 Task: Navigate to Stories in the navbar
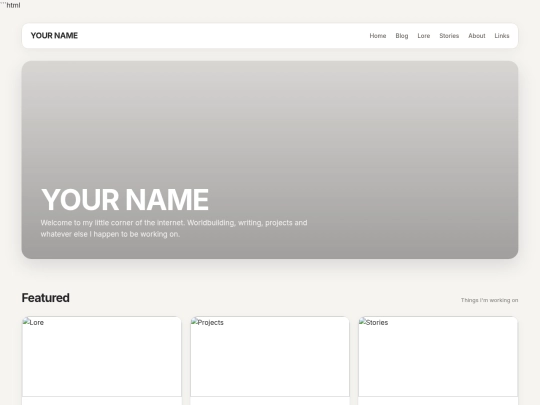pyautogui.click(x=449, y=36)
